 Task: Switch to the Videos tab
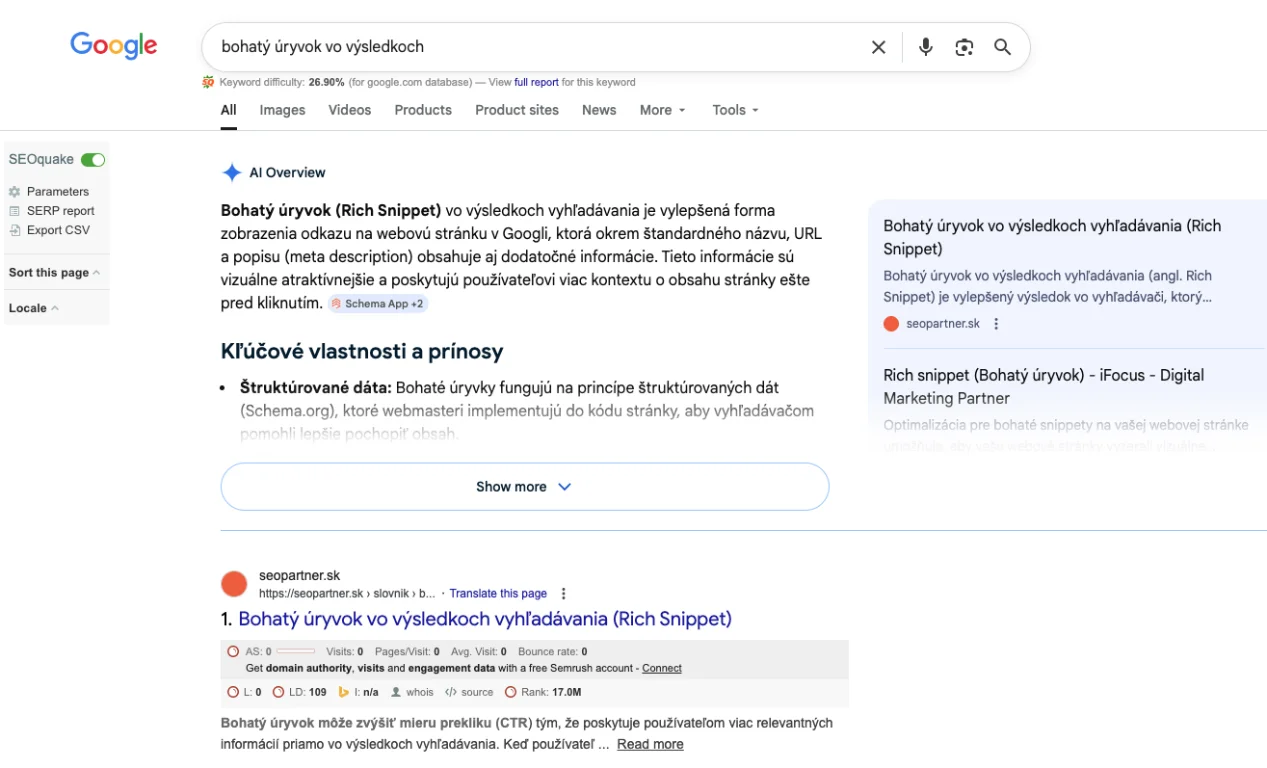(x=349, y=110)
